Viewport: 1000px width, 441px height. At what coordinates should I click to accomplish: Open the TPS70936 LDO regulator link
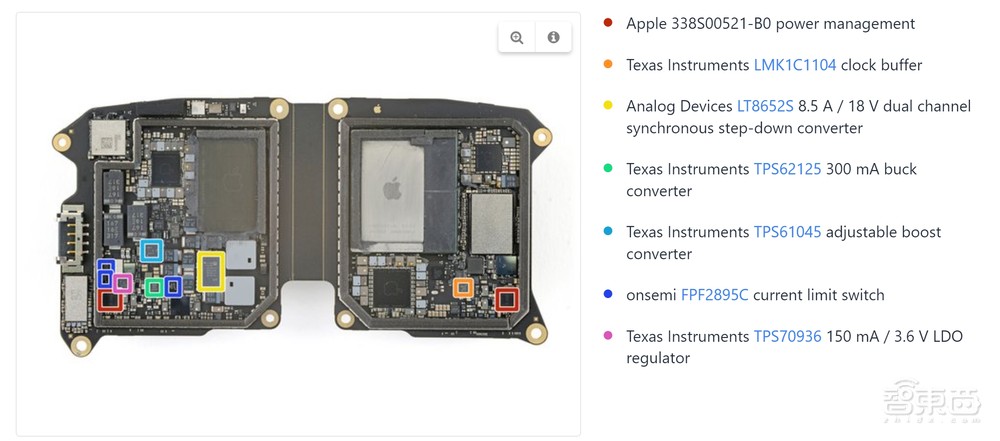tap(788, 336)
